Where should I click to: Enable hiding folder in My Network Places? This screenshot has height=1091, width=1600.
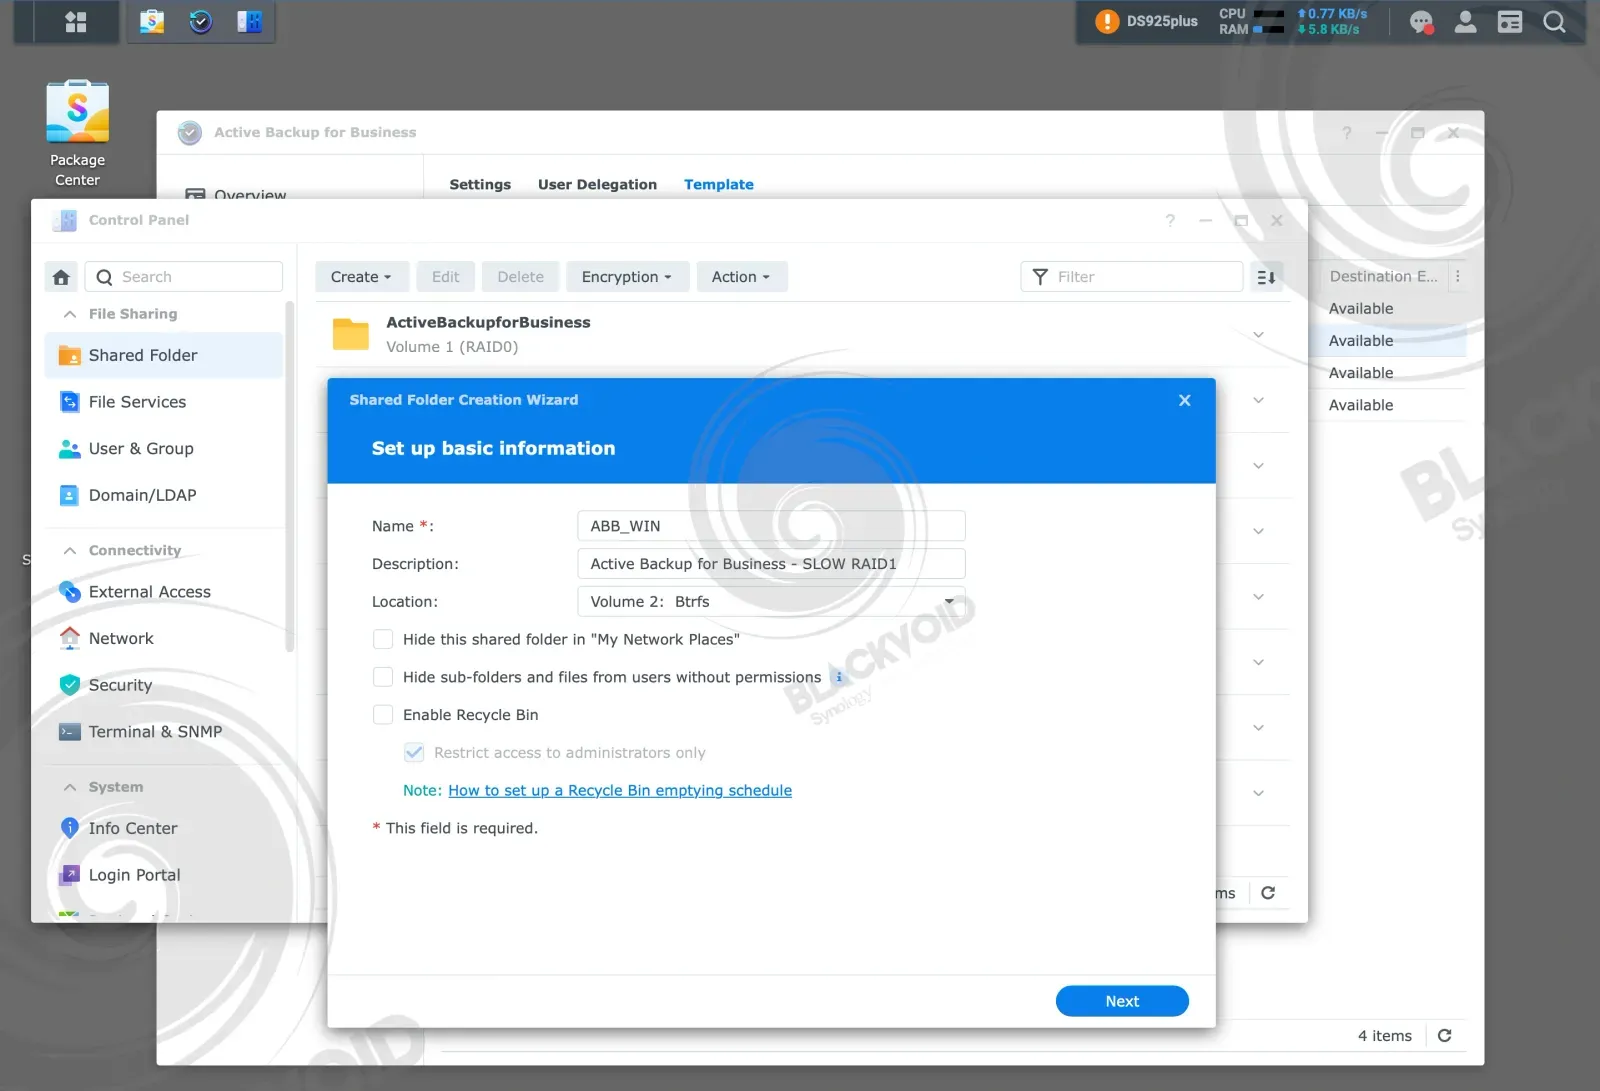(x=383, y=639)
